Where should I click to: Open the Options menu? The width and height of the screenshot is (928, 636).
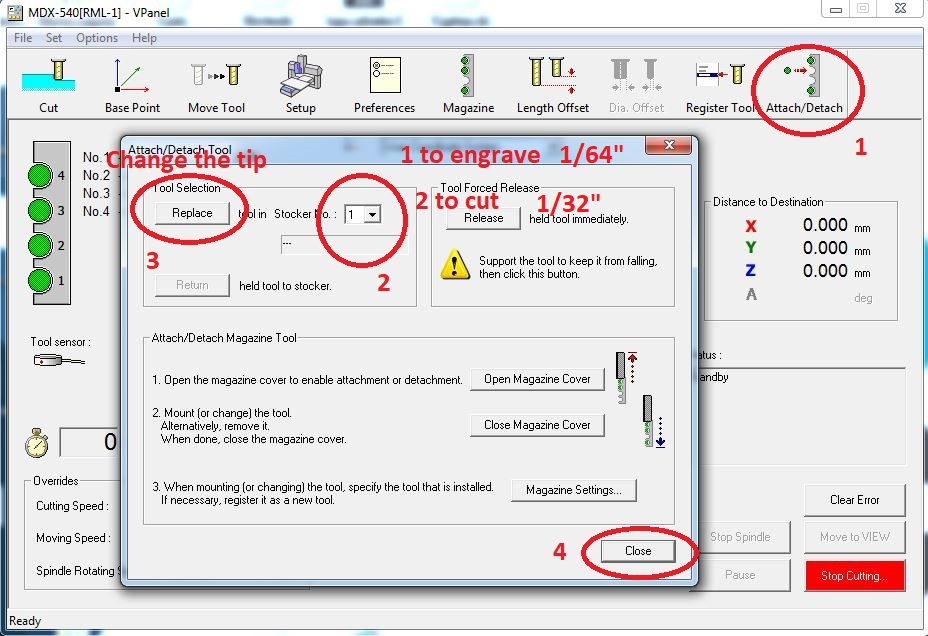(97, 38)
